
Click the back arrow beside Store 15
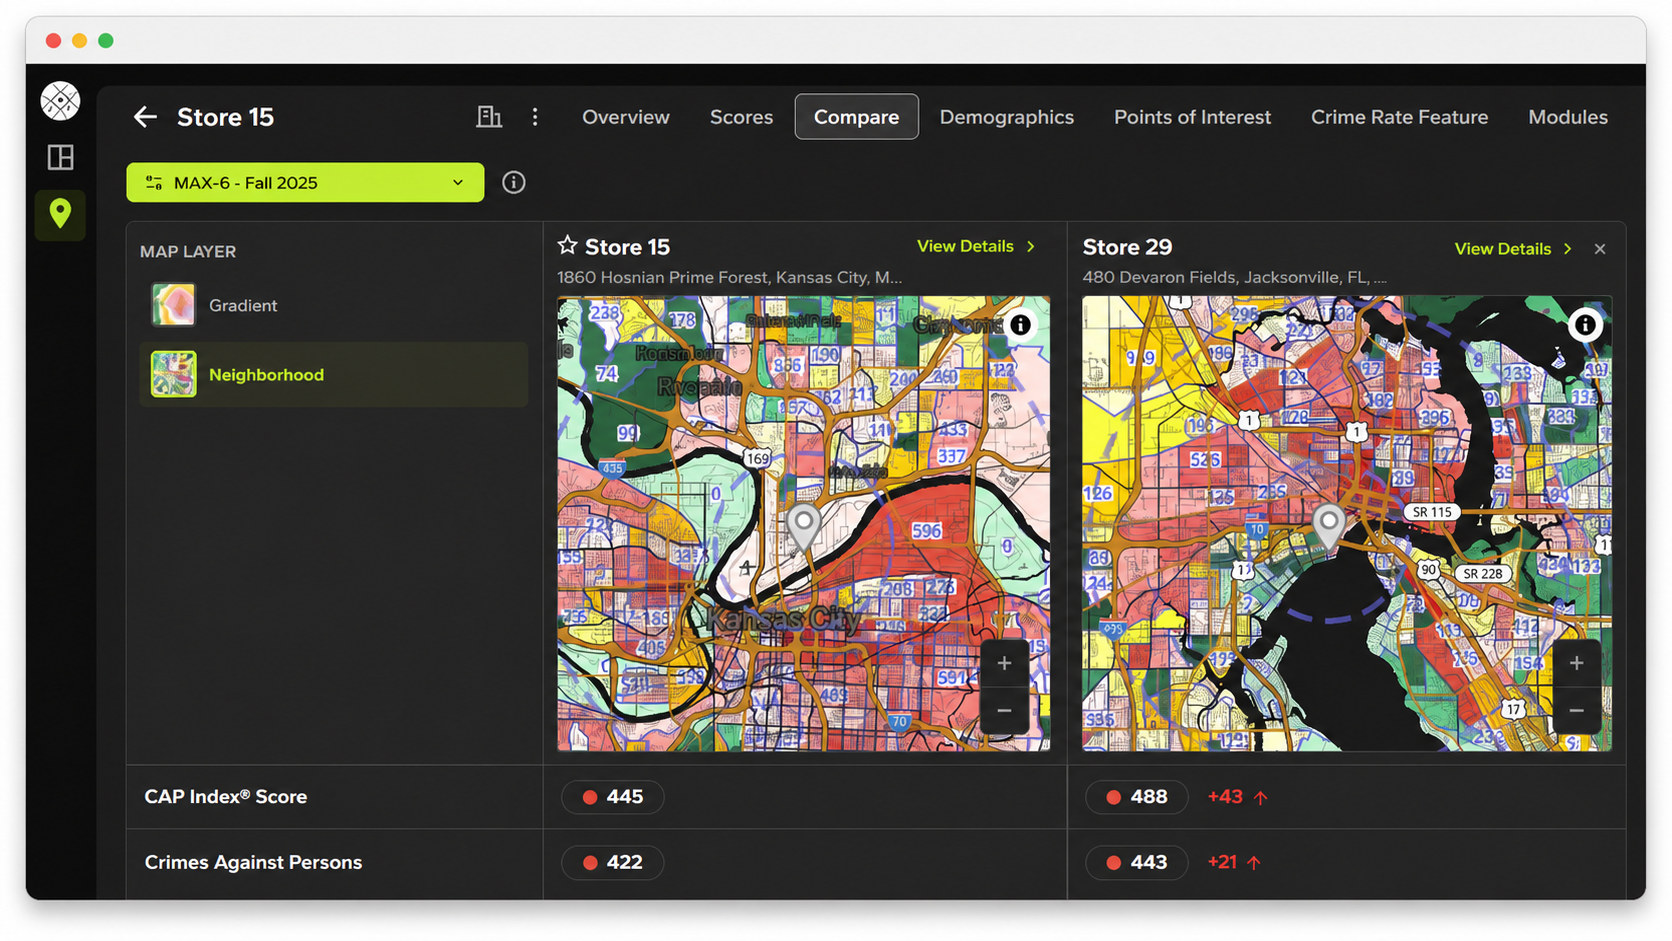[145, 117]
